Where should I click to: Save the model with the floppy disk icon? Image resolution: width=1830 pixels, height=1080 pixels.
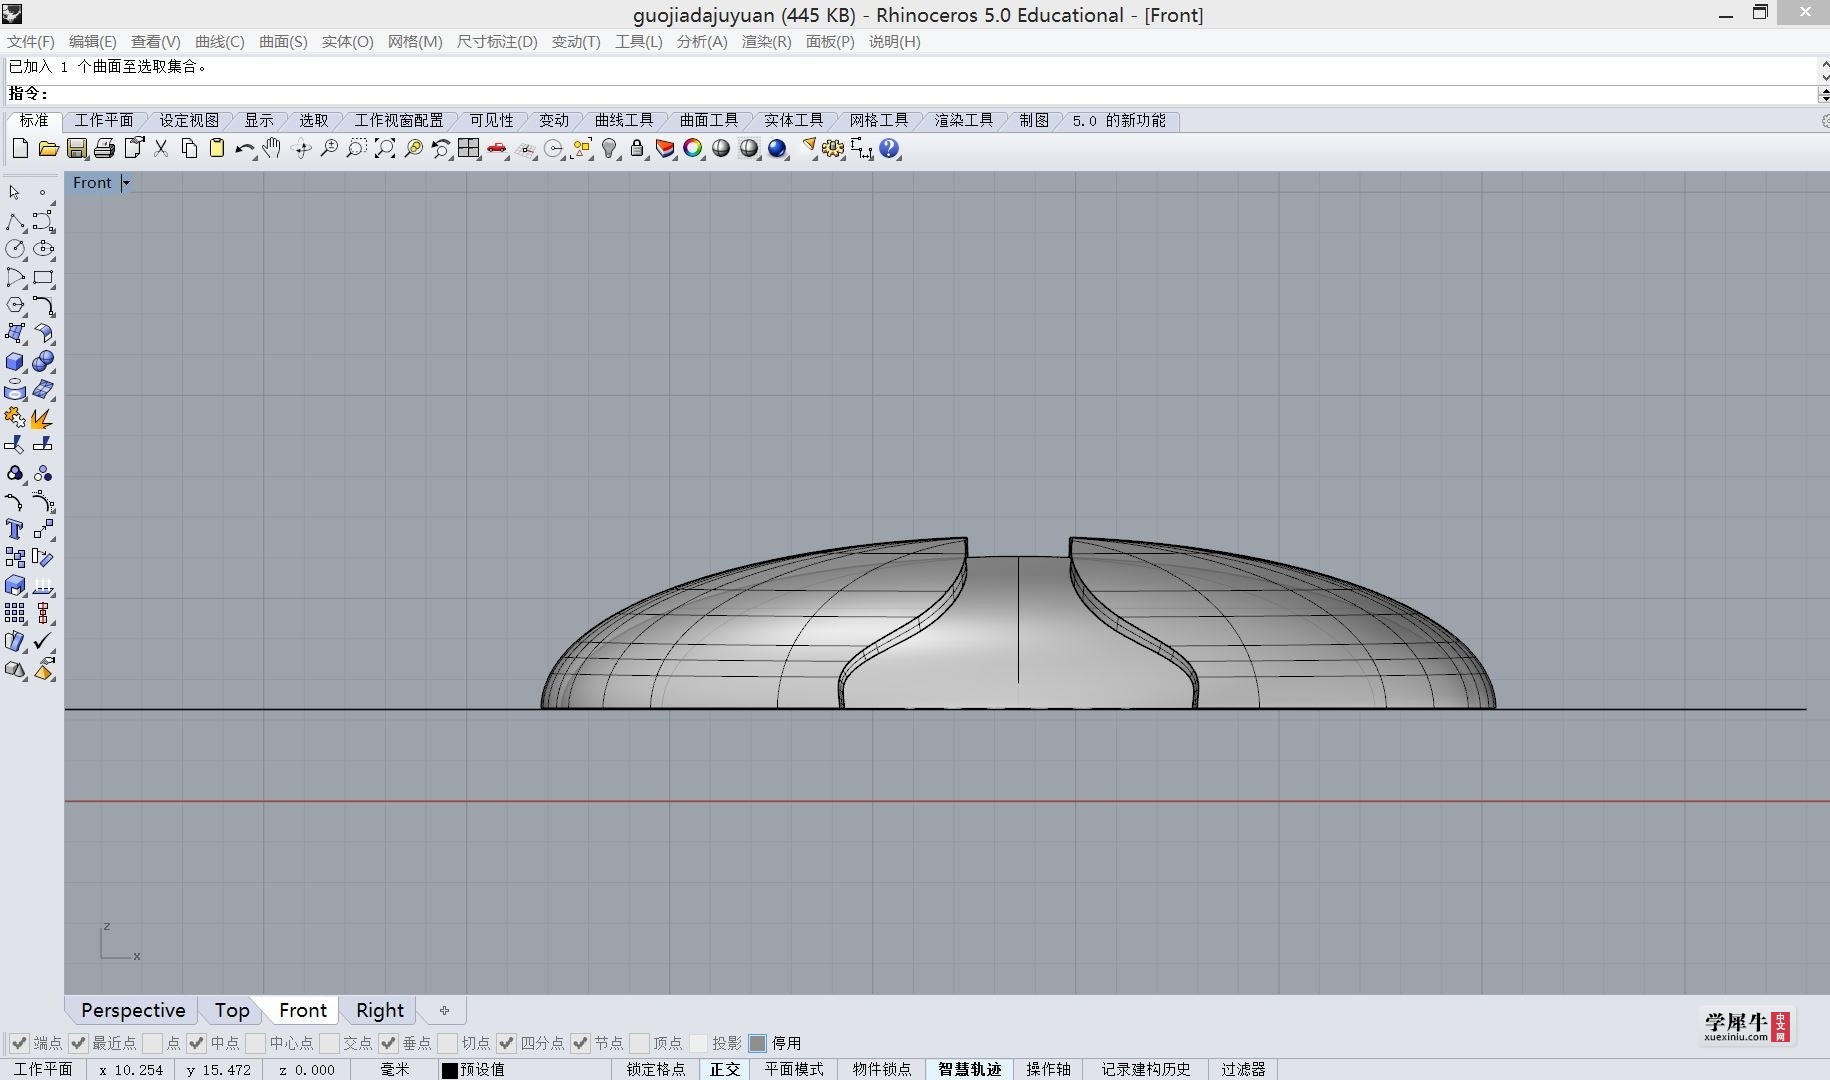tap(76, 149)
